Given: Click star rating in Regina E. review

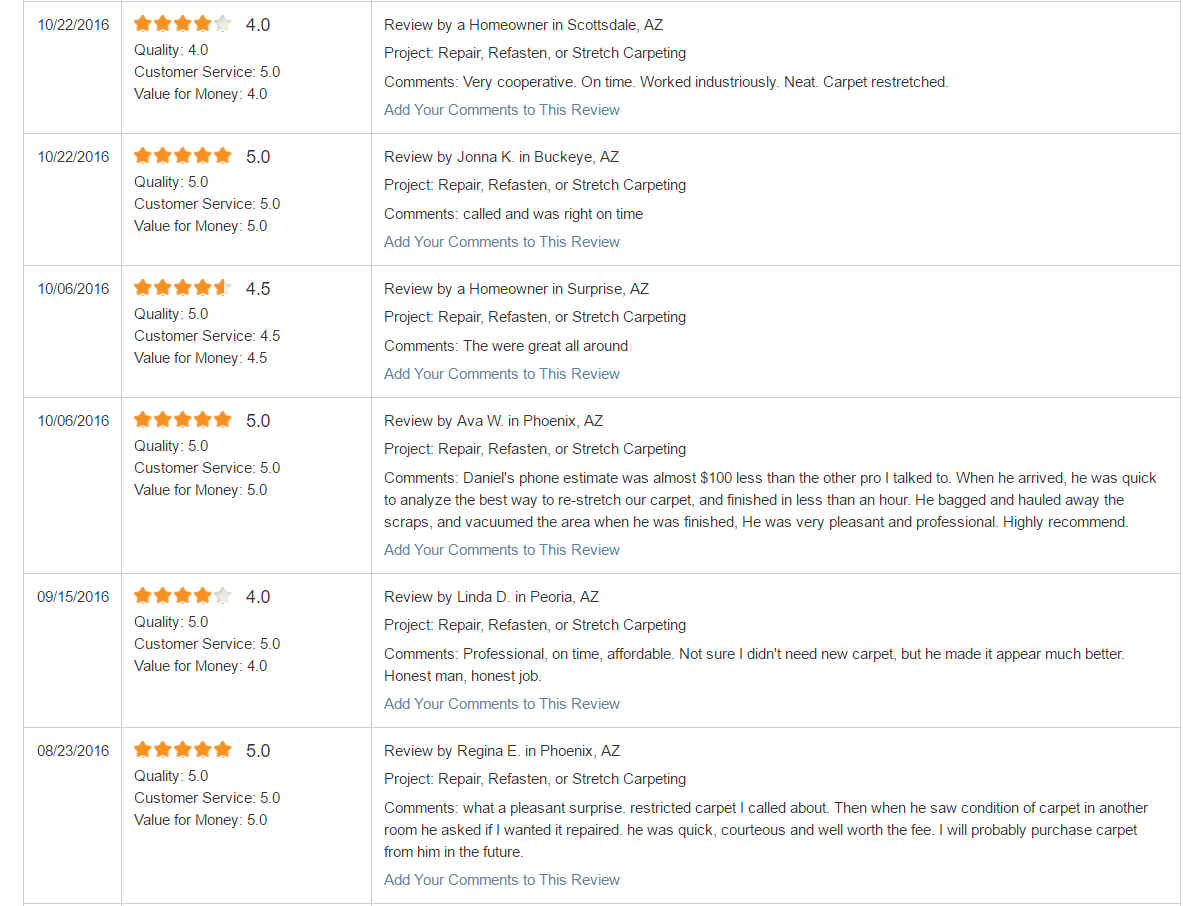Looking at the screenshot, I should 183,750.
